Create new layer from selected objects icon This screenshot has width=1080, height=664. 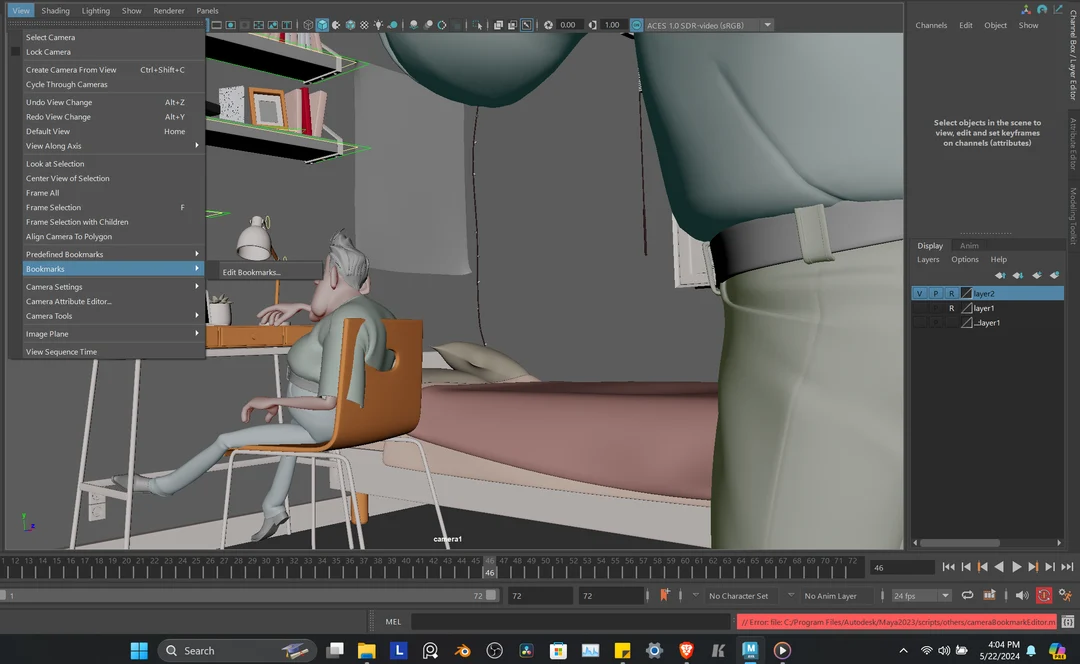click(1054, 275)
